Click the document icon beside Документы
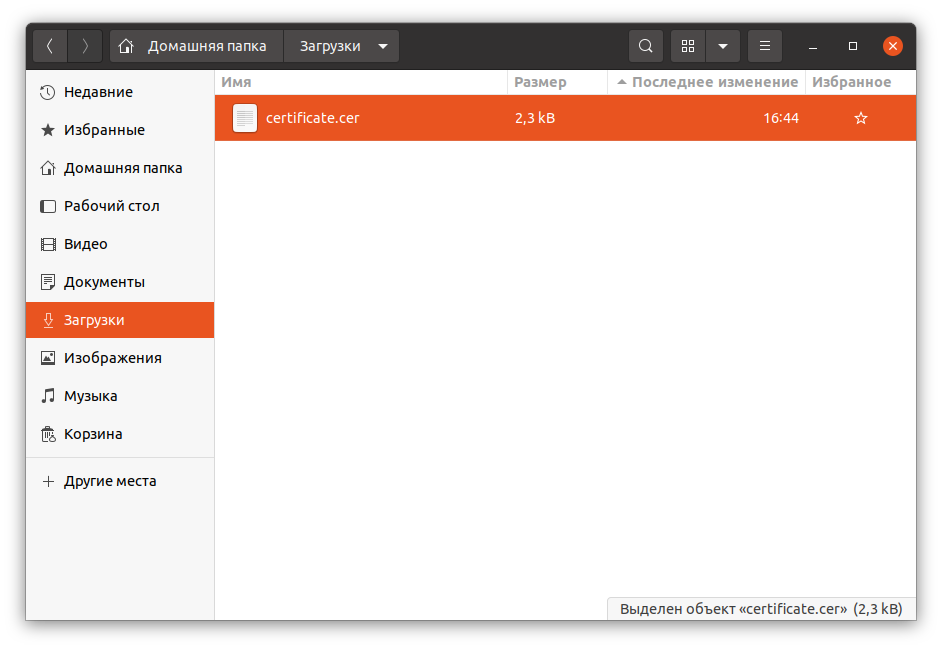942x649 pixels. [48, 282]
